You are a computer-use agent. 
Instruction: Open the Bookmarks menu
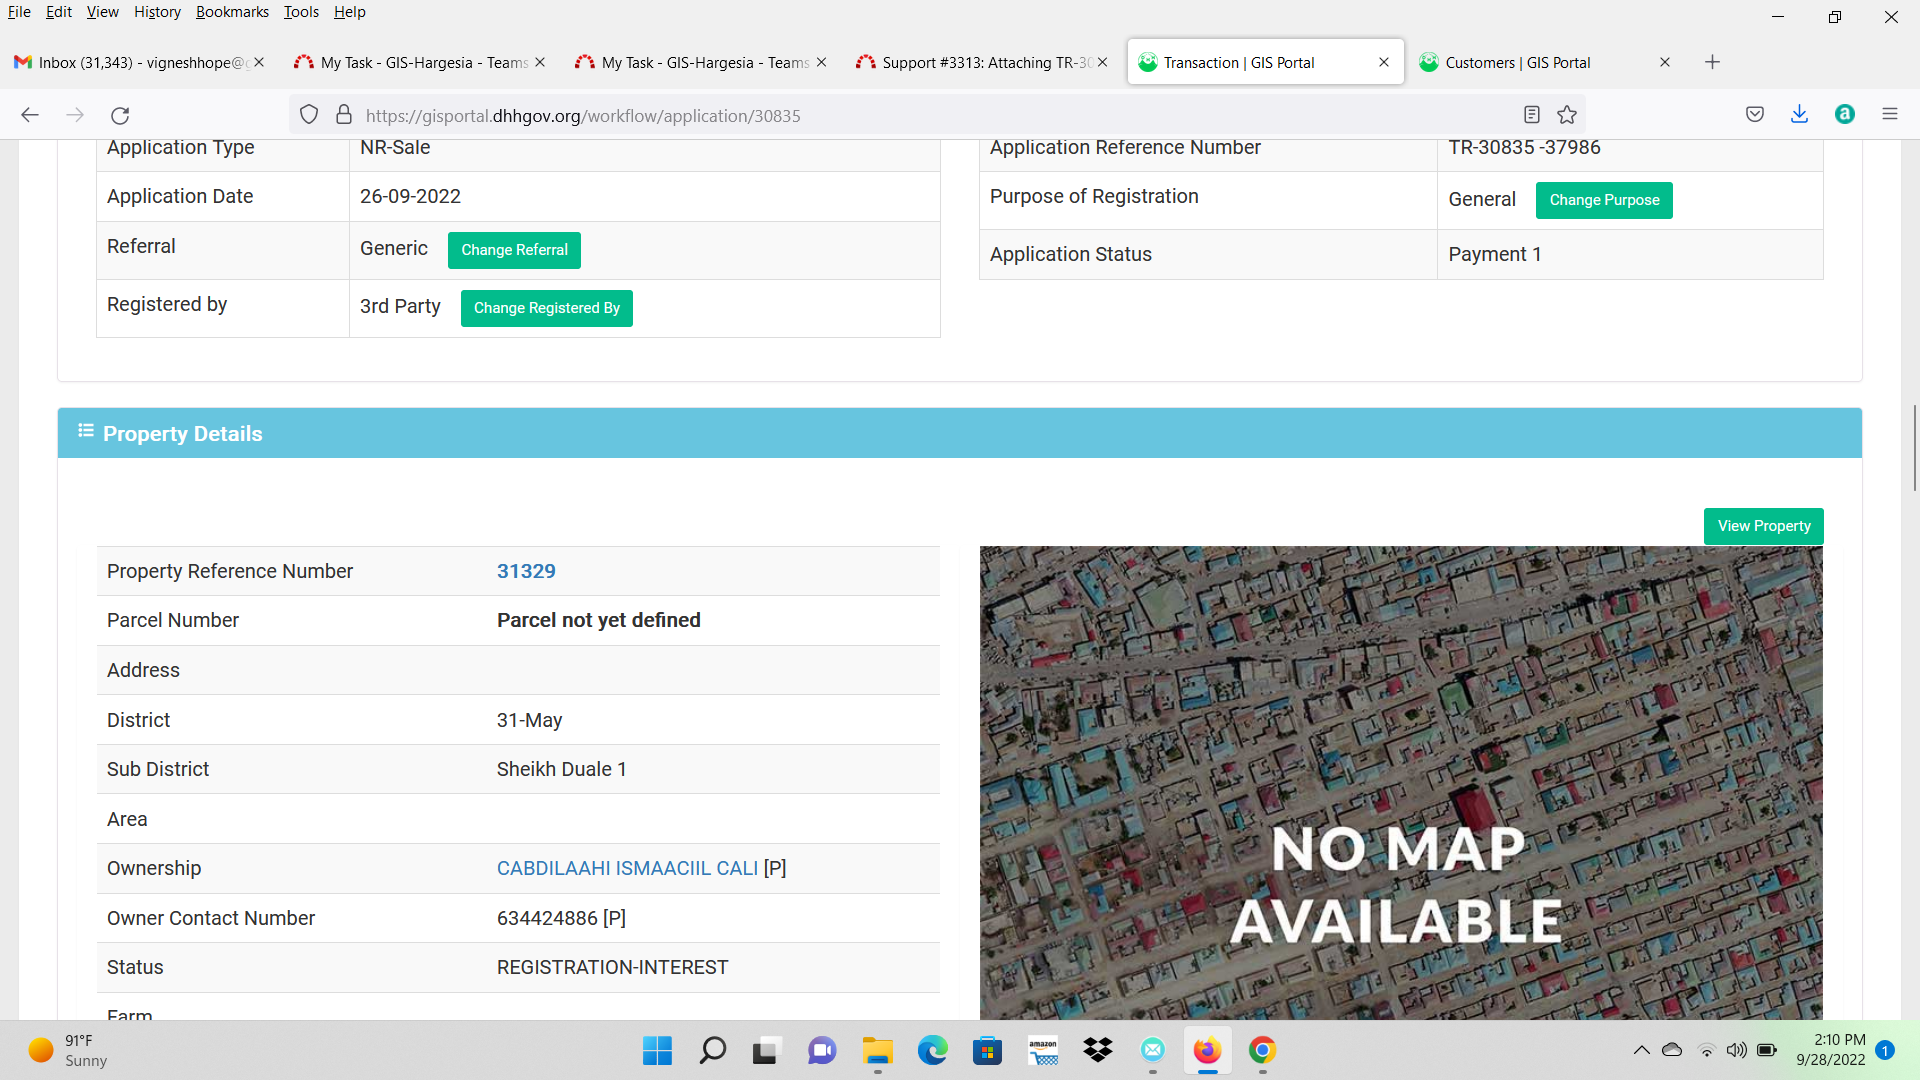tap(232, 12)
